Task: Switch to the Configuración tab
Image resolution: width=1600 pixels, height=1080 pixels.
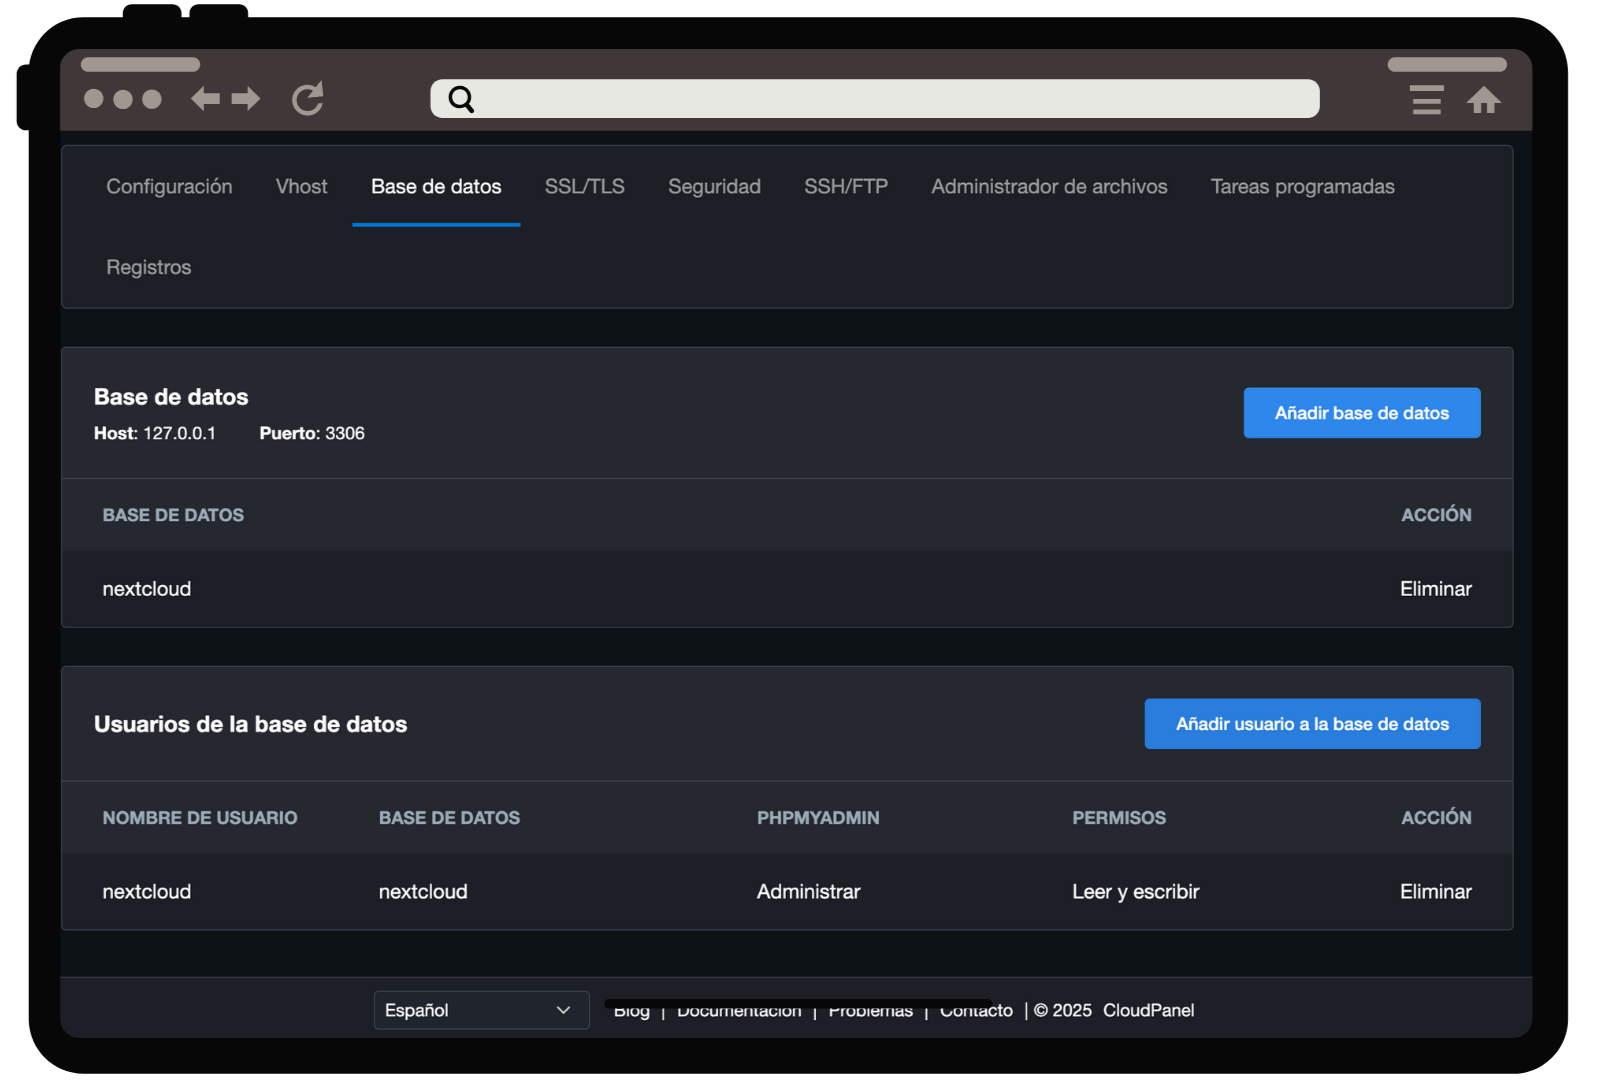Action: [x=169, y=187]
